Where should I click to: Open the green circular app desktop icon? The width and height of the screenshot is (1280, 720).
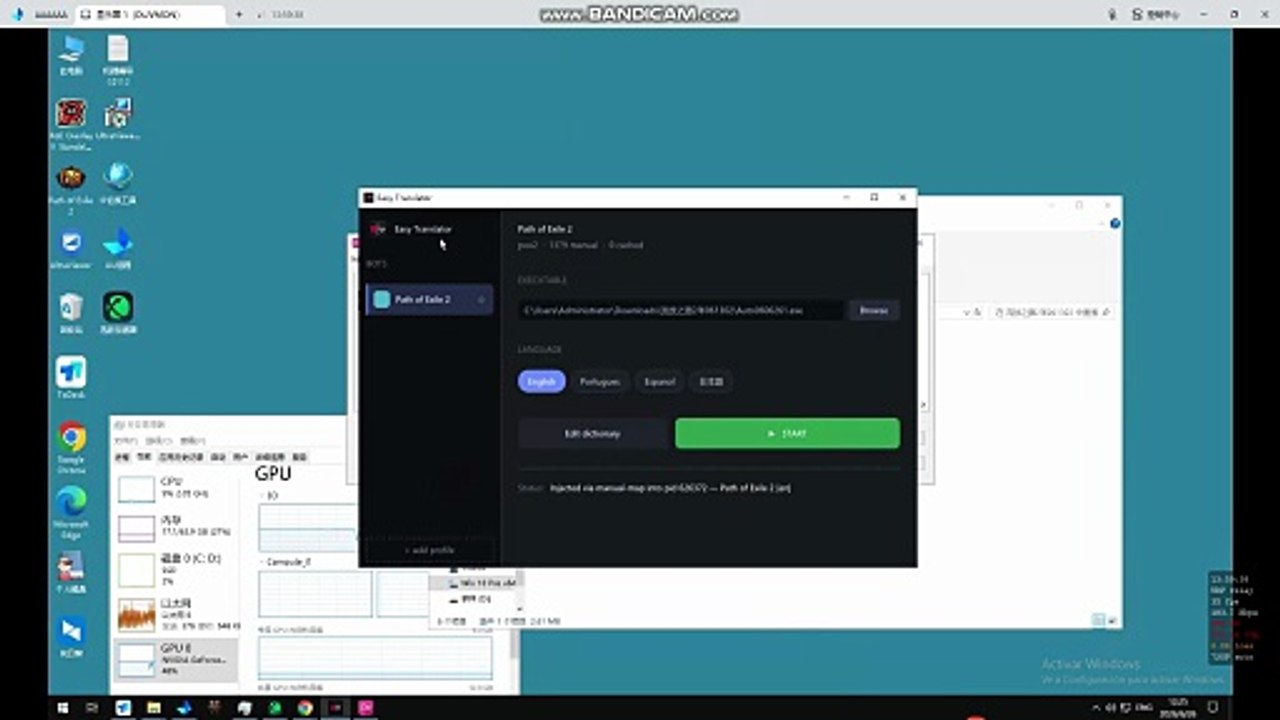[x=118, y=313]
